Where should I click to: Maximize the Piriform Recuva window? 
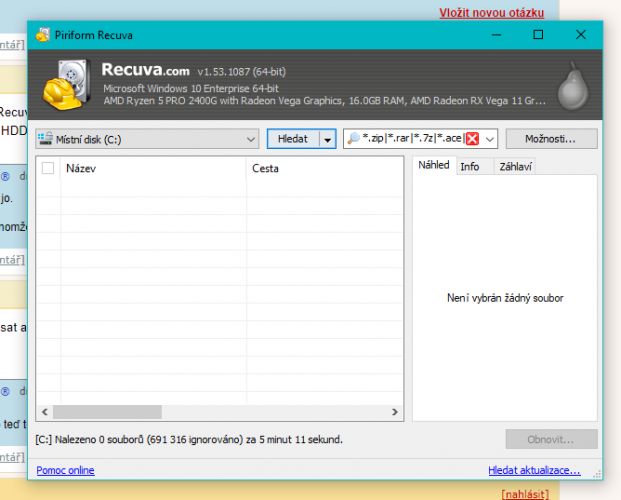point(538,35)
